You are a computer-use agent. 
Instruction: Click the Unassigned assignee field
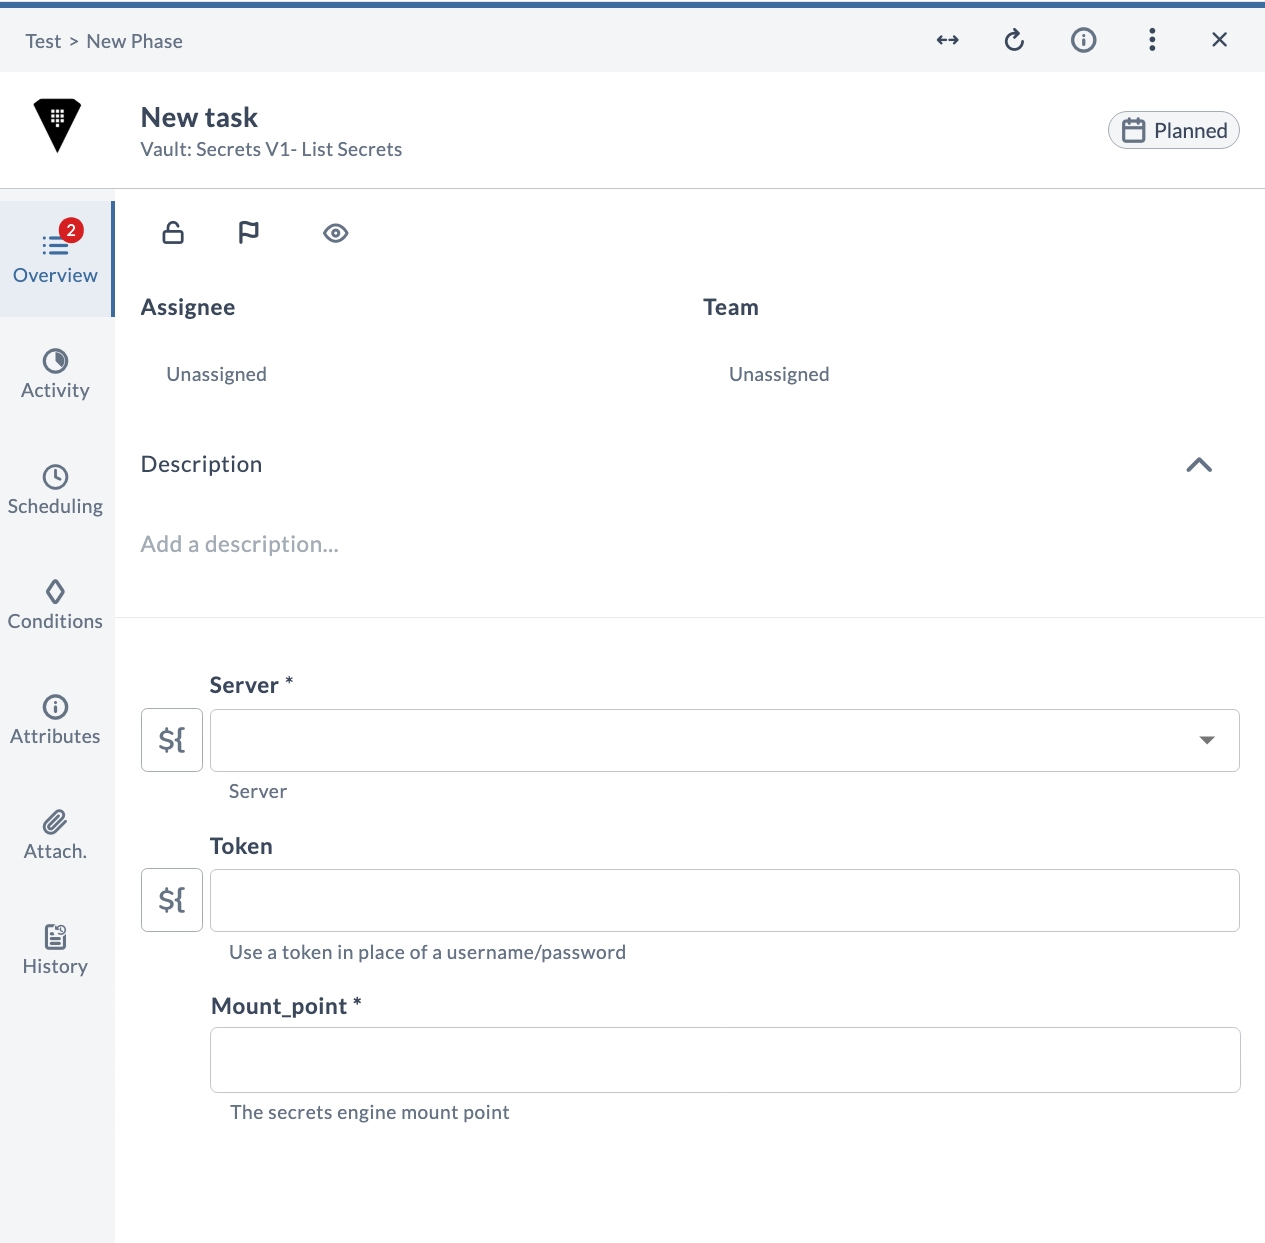pyautogui.click(x=216, y=374)
